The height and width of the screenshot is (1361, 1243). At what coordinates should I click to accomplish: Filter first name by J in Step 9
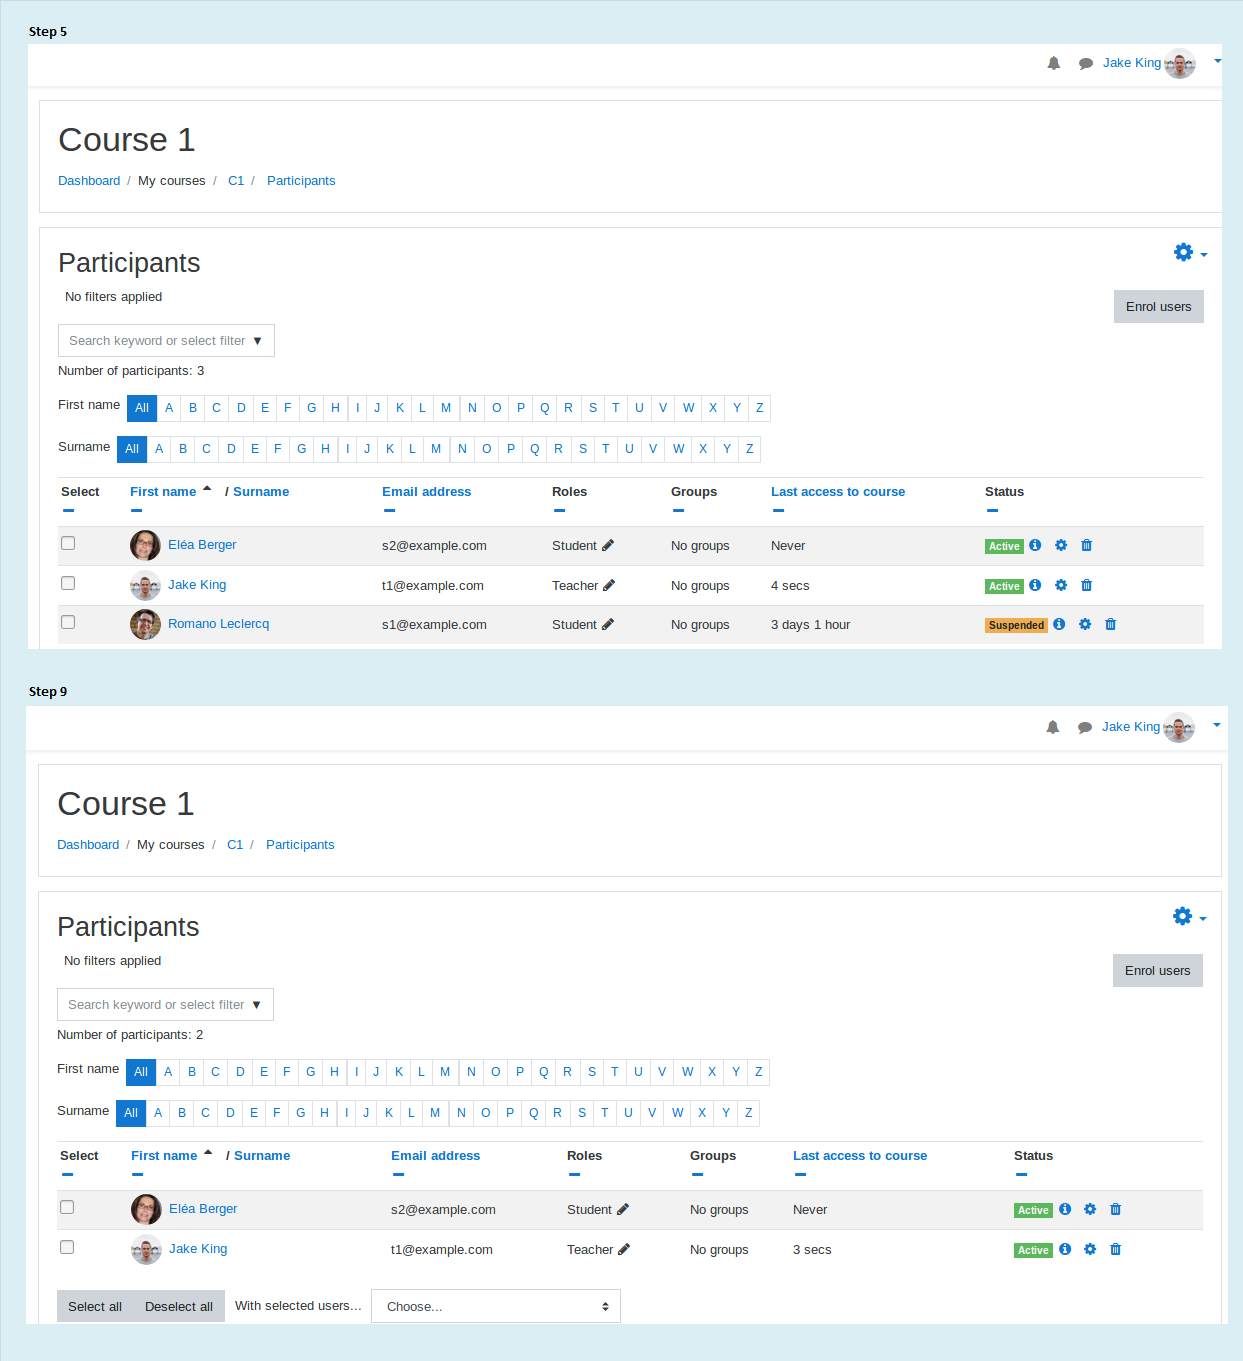[x=376, y=1072]
